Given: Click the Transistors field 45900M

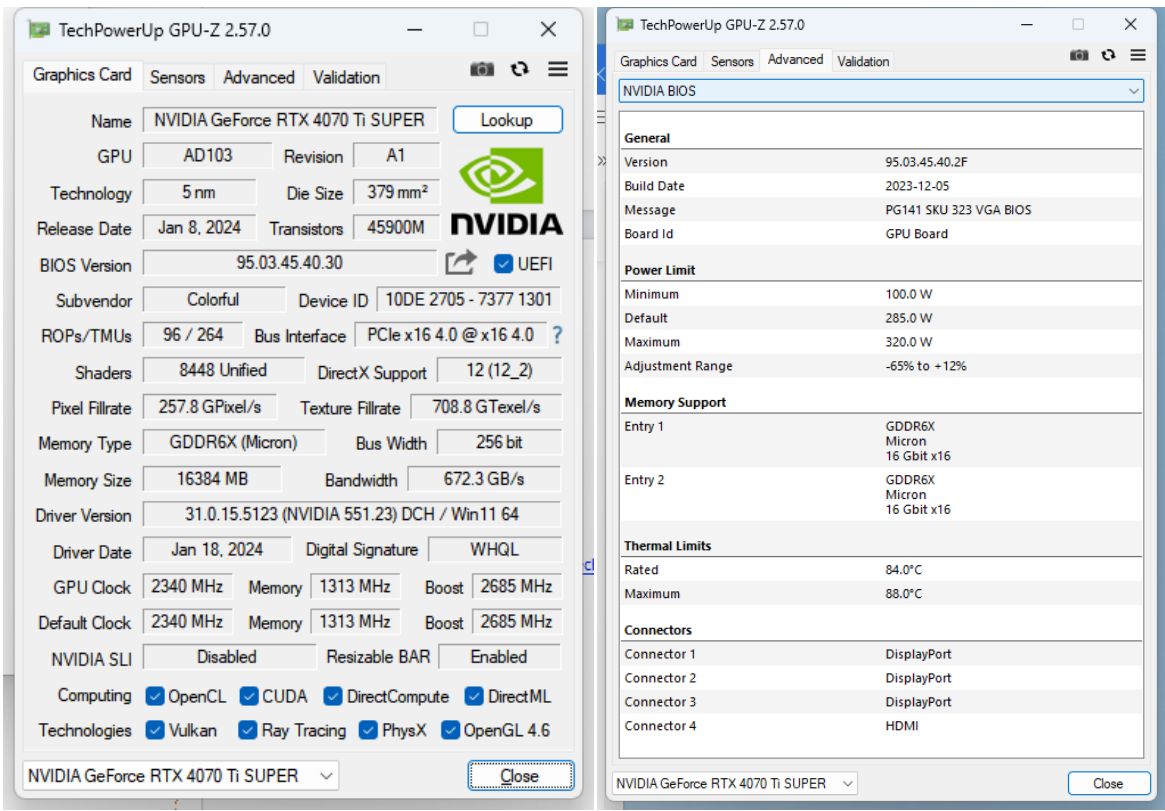Looking at the screenshot, I should point(396,227).
